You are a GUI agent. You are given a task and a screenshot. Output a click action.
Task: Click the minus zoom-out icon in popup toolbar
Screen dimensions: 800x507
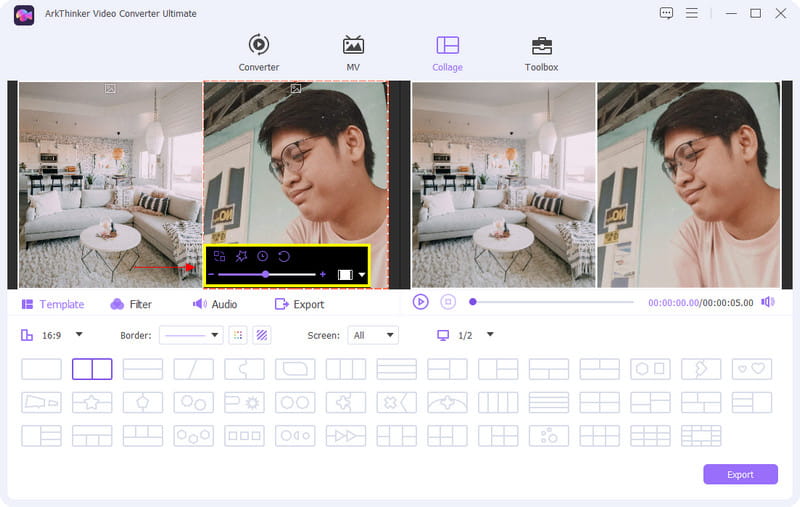coord(211,274)
